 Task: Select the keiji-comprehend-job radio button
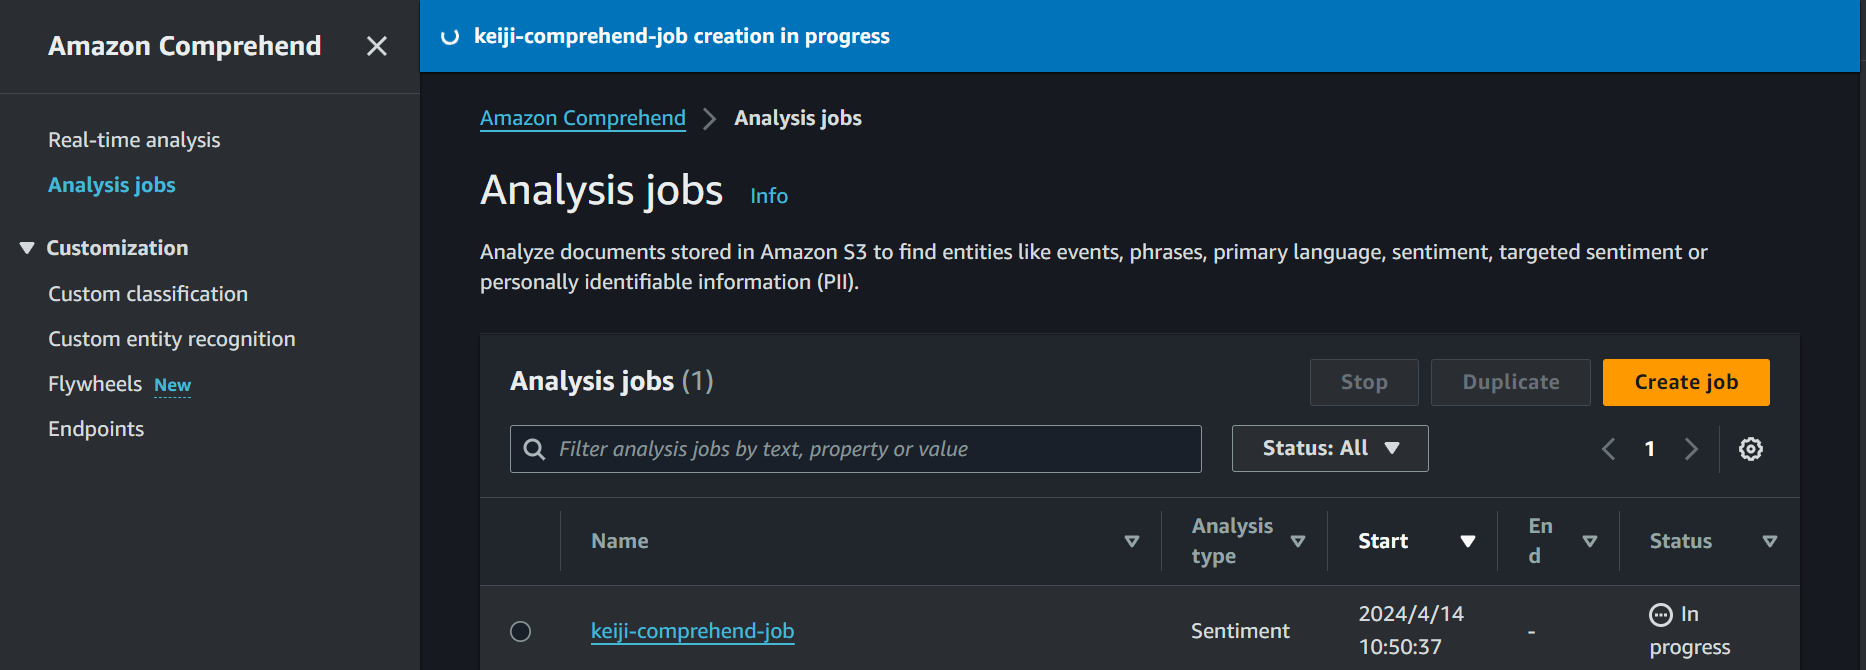coord(520,631)
